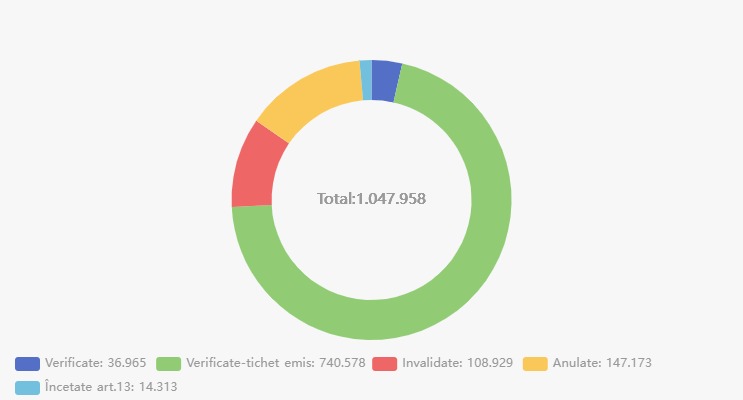Image resolution: width=743 pixels, height=400 pixels.
Task: Toggle the Invalidate legend text
Action: click(x=457, y=363)
